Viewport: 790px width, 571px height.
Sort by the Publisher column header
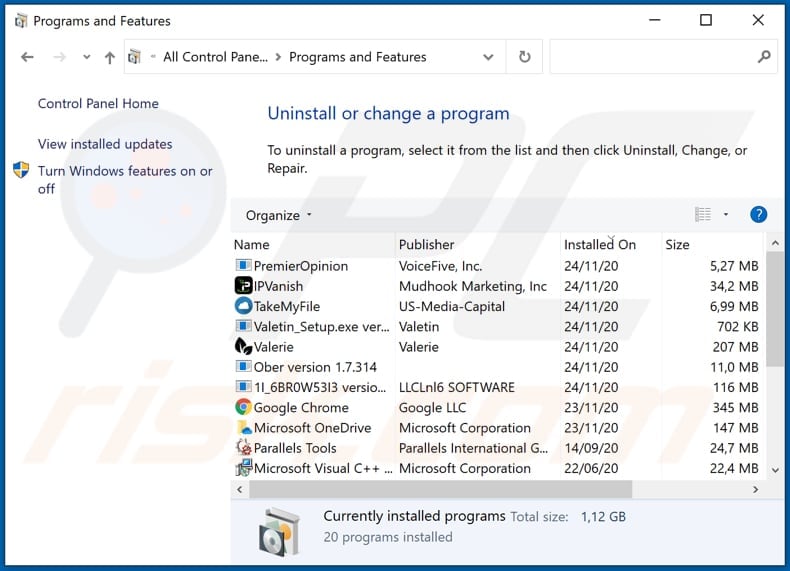[478, 244]
